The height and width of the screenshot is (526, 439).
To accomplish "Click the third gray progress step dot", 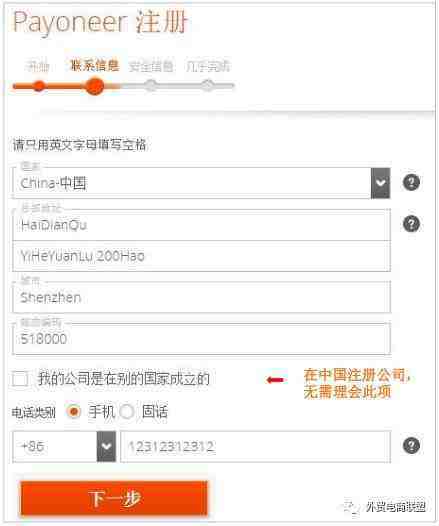I will (x=151, y=86).
